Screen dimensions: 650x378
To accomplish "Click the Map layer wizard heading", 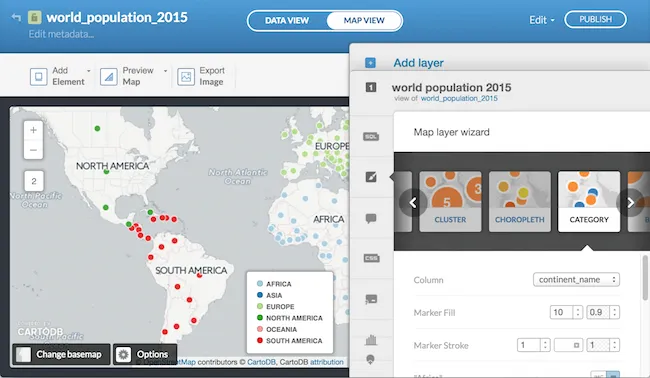I will point(451,132).
